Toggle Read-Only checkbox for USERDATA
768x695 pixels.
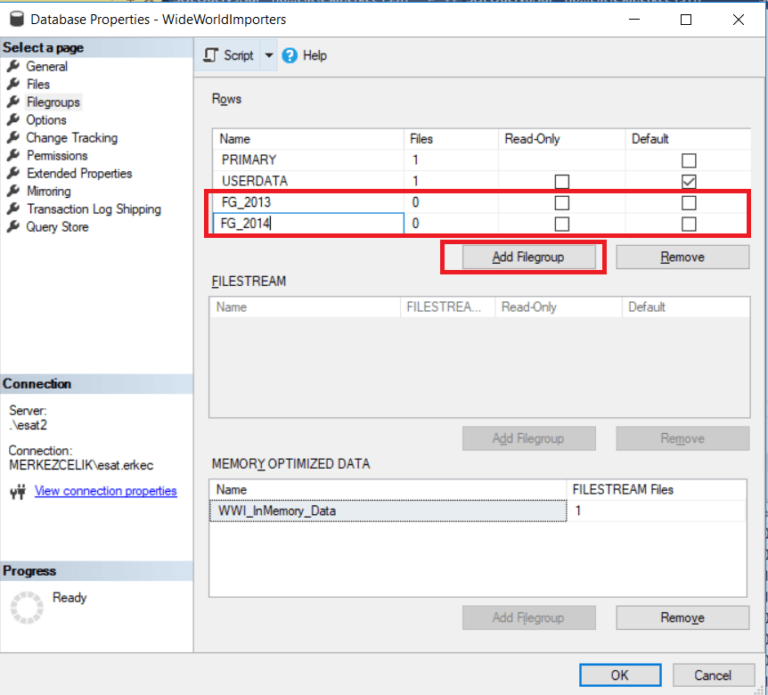click(562, 182)
